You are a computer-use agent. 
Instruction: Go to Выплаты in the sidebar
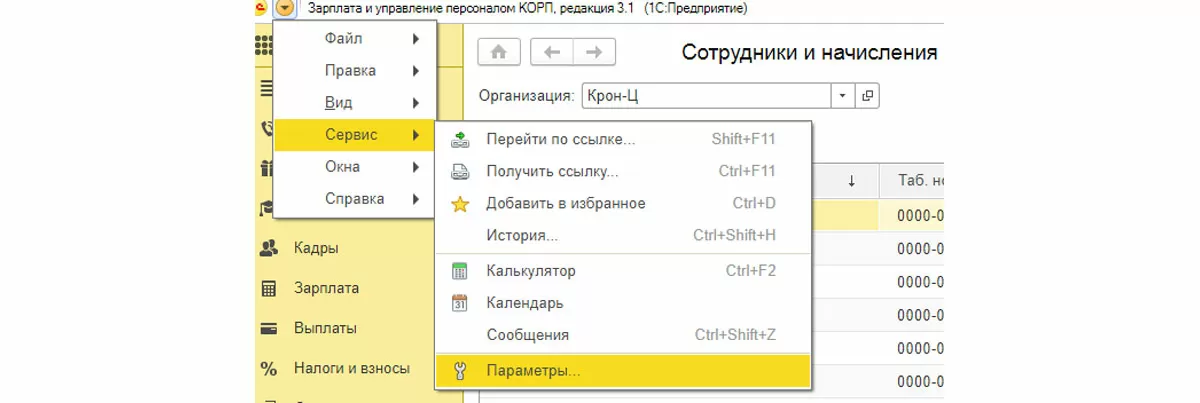pyautogui.click(x=325, y=328)
